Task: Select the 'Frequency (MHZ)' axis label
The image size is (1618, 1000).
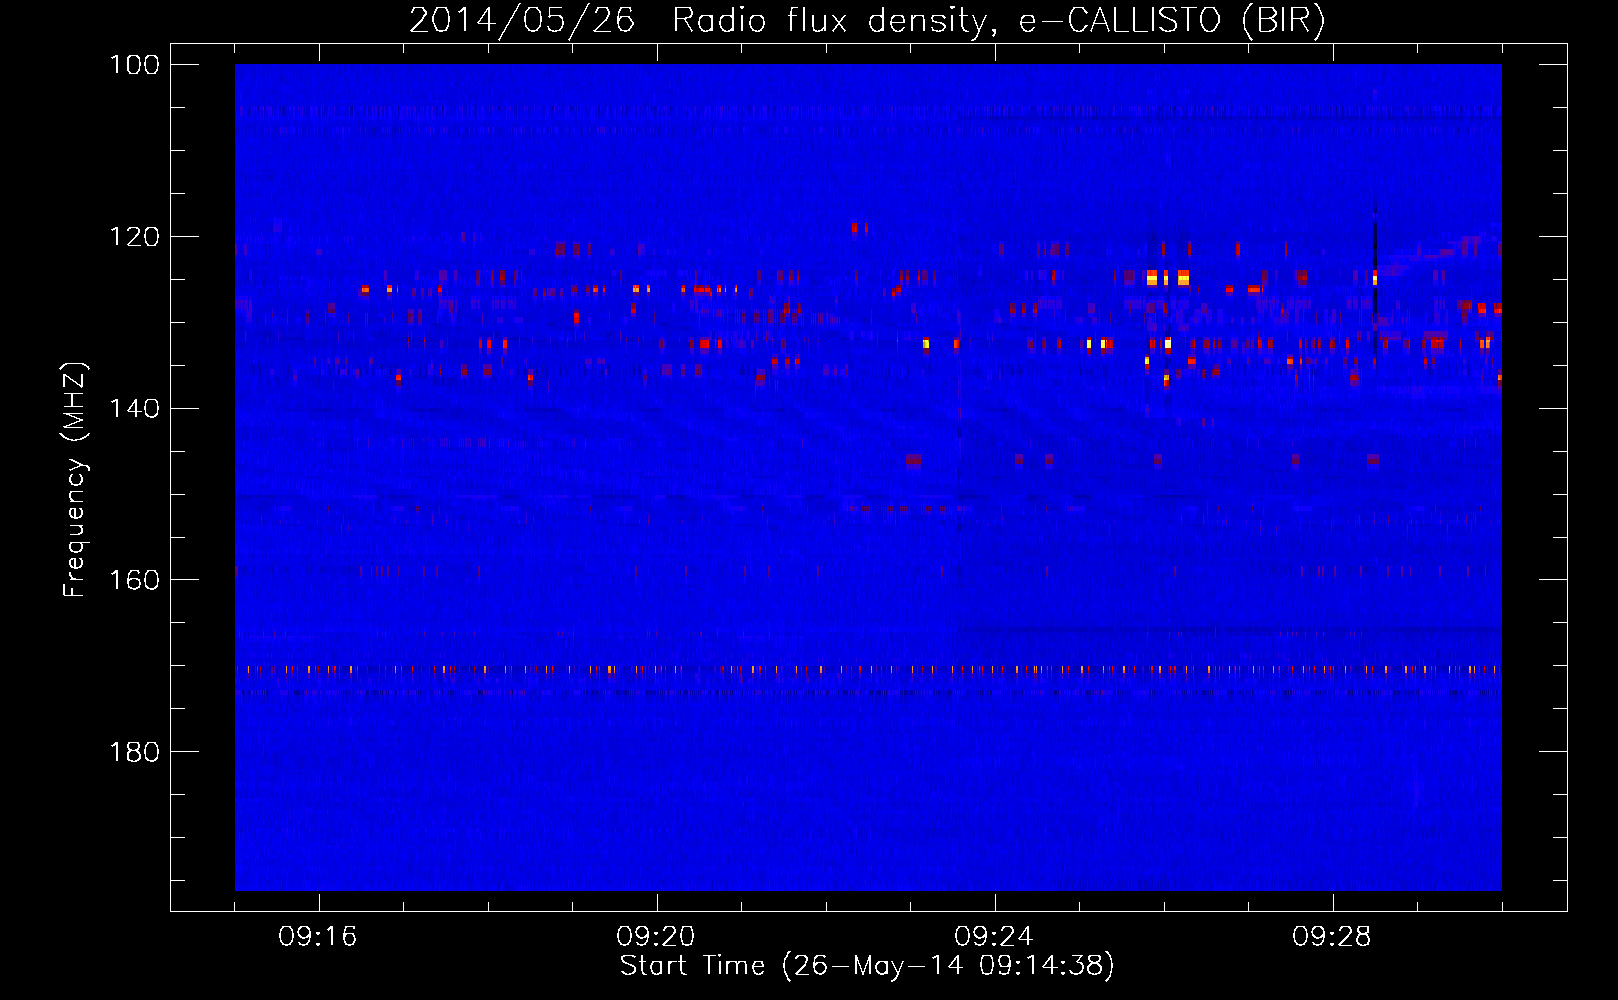Action: click(75, 479)
